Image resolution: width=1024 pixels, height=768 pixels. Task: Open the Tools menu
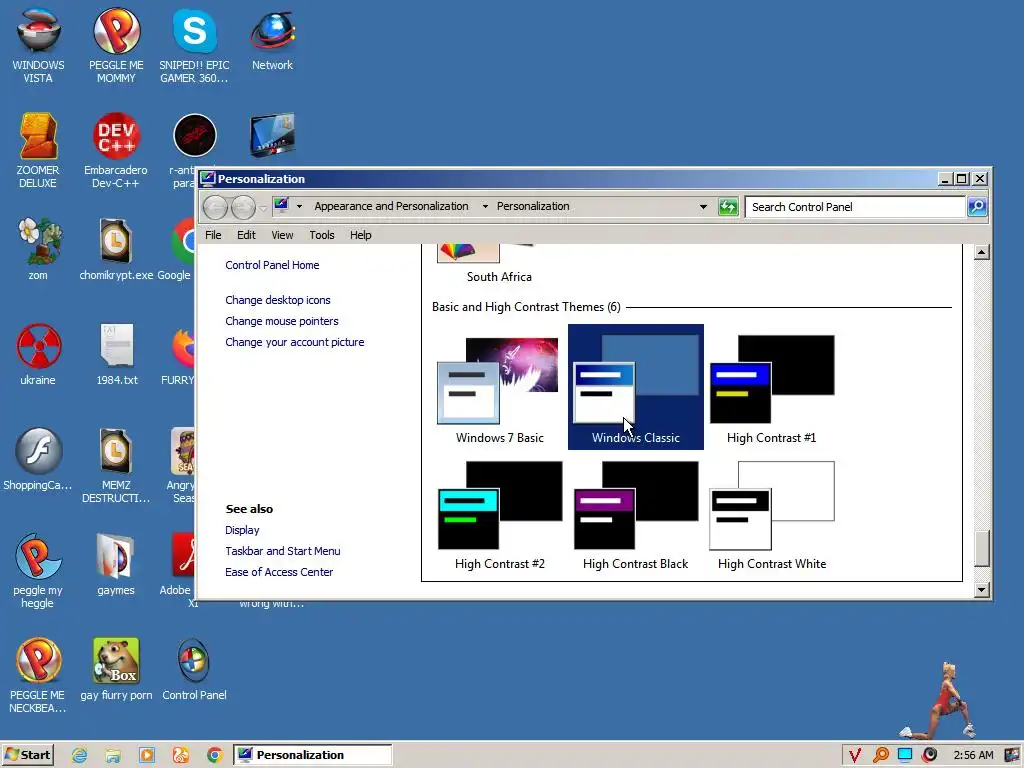[322, 235]
